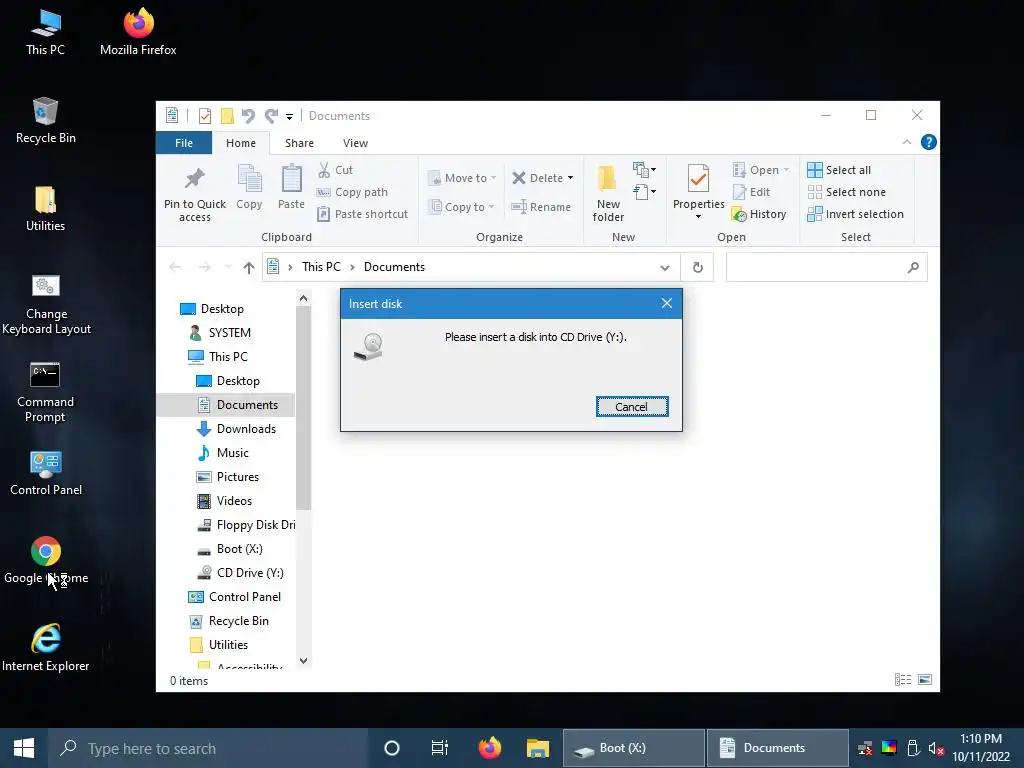
Task: Click the quick access Properties checkmark icon
Action: pos(205,116)
